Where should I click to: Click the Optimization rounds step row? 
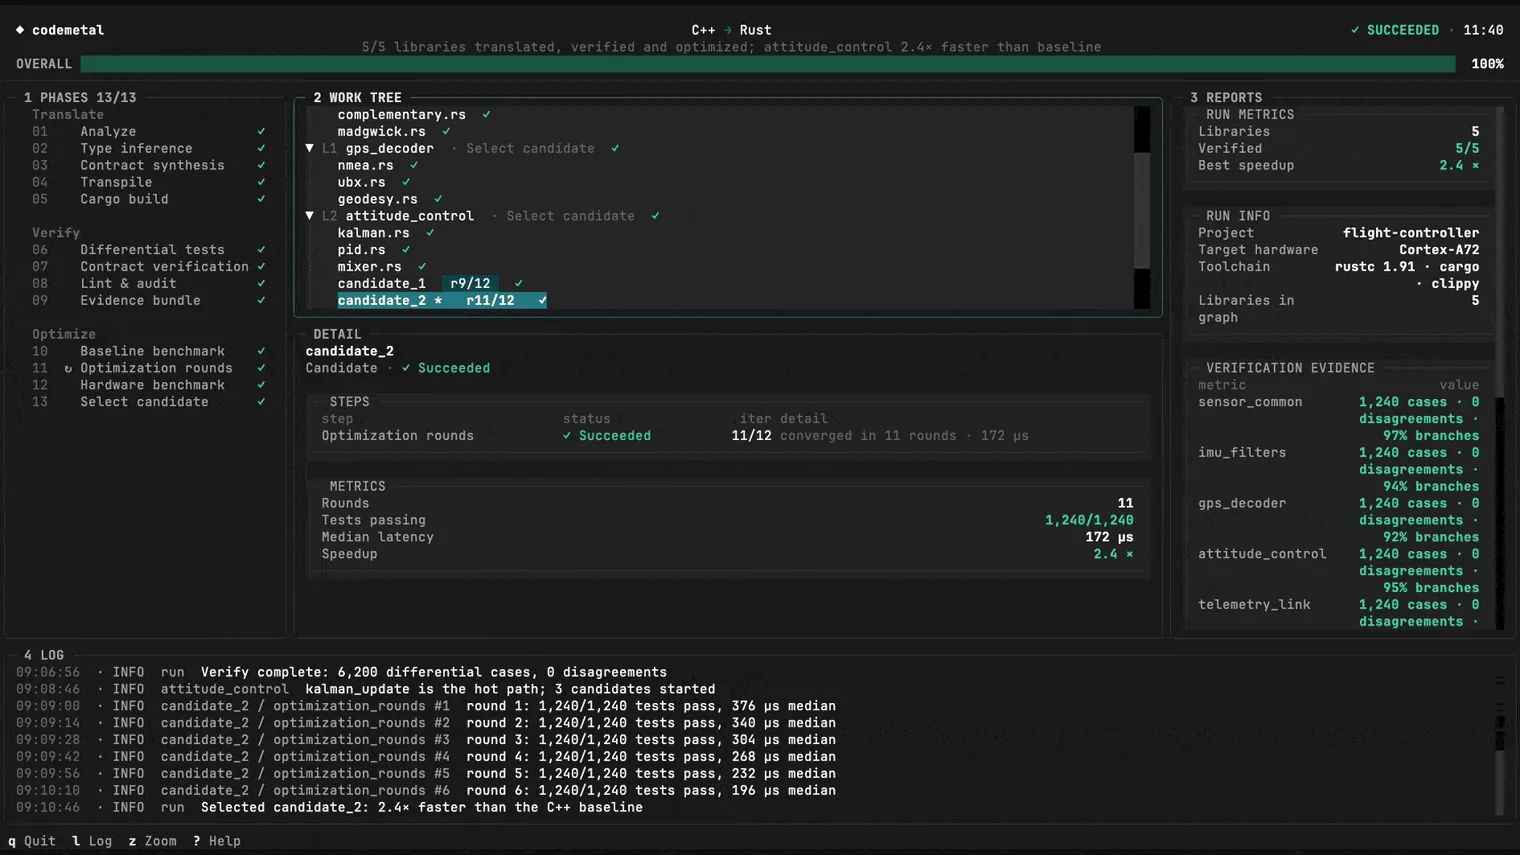[x=675, y=436]
